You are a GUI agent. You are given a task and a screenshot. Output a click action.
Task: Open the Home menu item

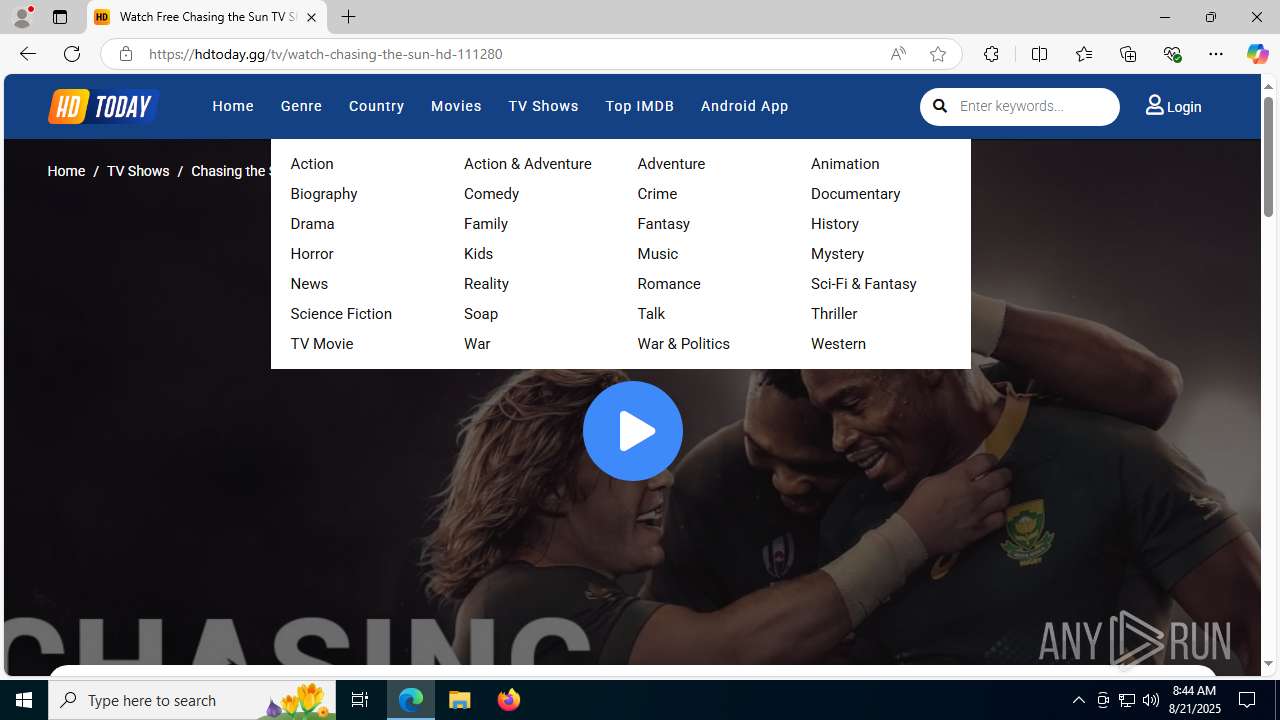pos(233,106)
